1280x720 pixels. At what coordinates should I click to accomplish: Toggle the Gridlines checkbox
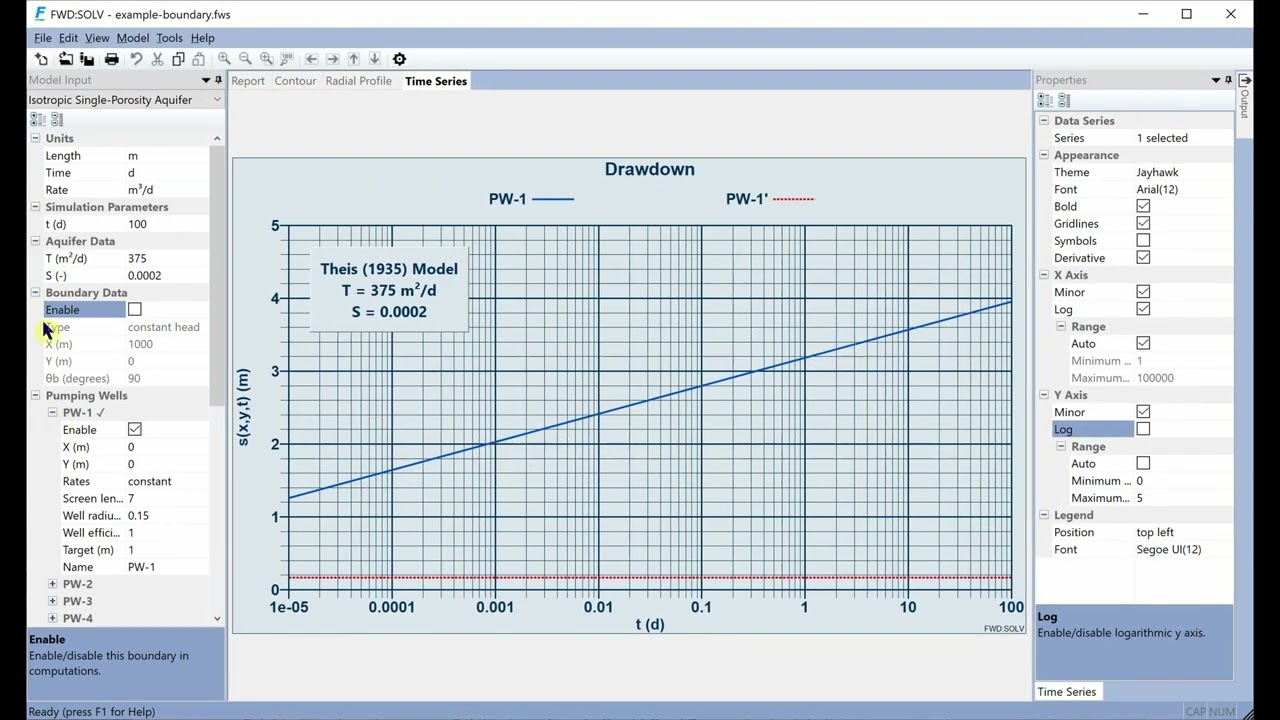[1143, 224]
